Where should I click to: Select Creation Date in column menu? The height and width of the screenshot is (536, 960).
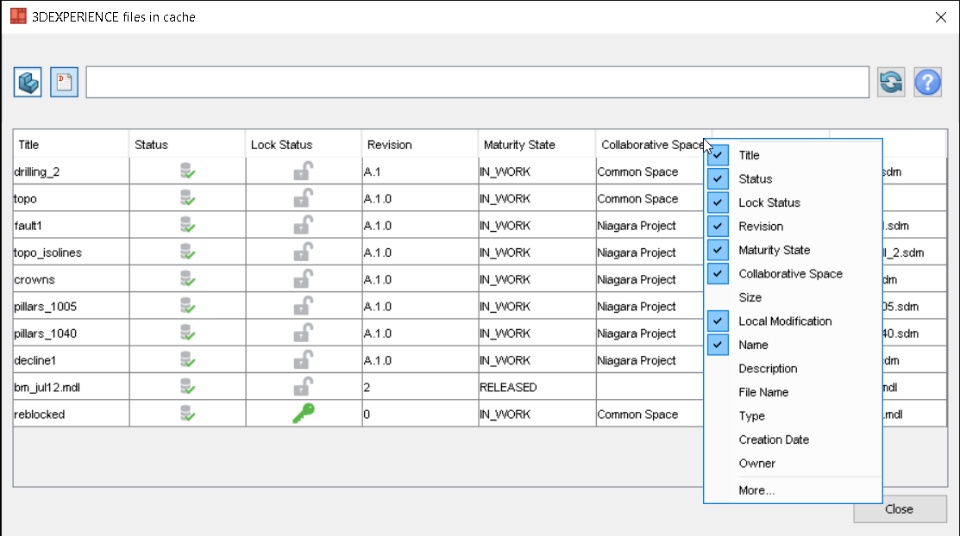pyautogui.click(x=773, y=440)
